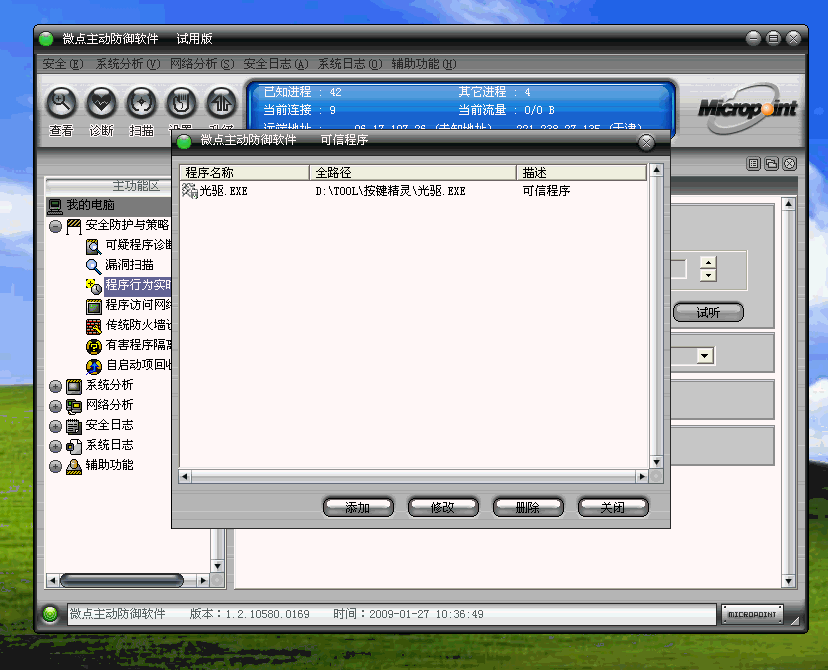Click the 光驱.EXE file icon in list
828x670 pixels.
(x=190, y=191)
